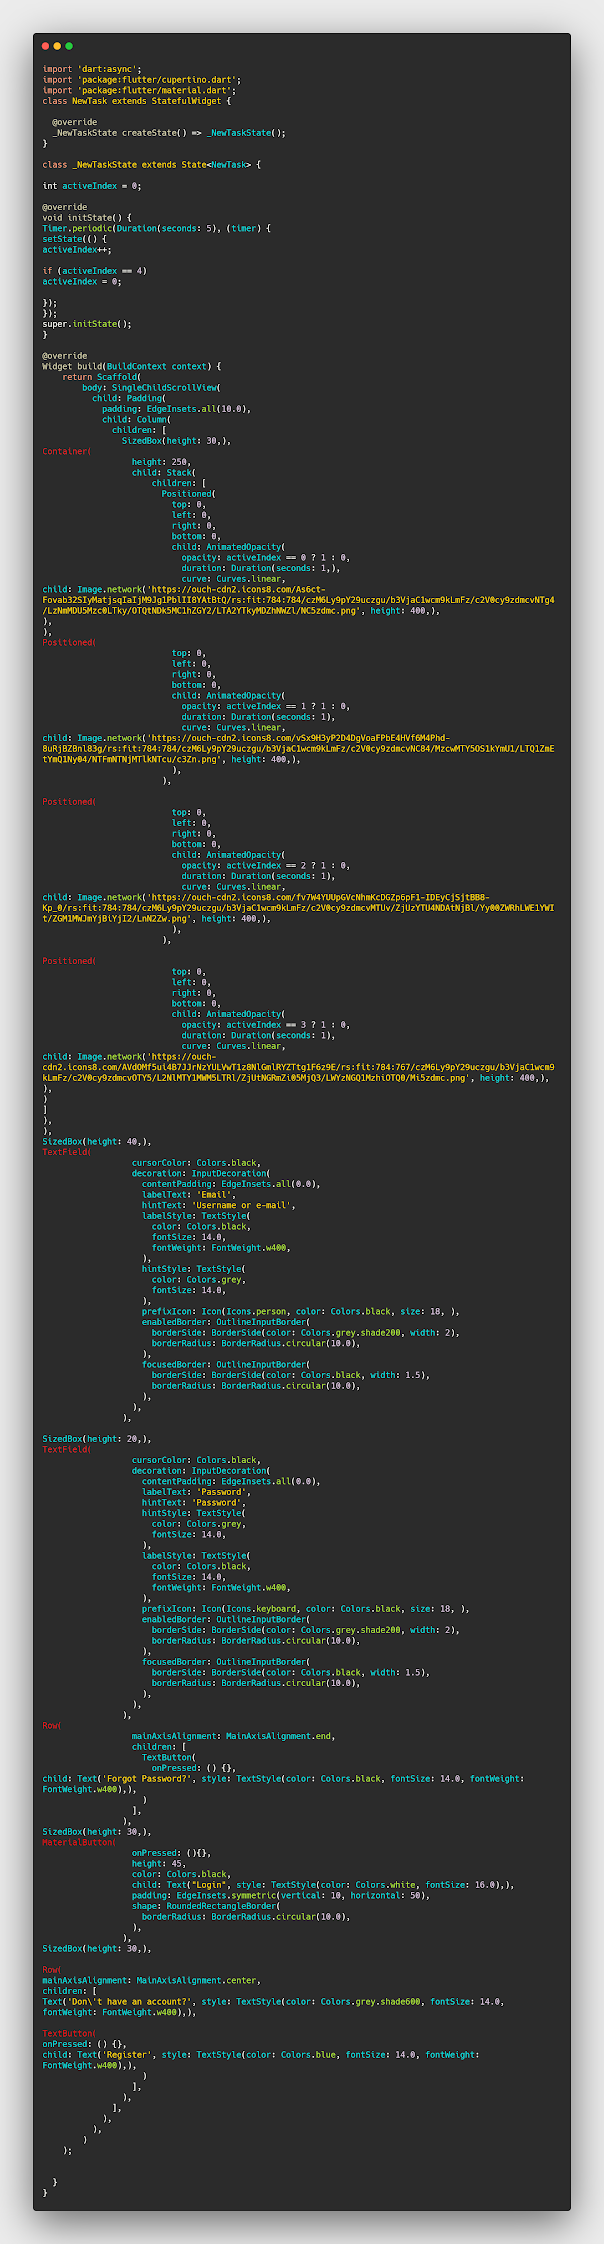Click the super.initState() call
Viewport: 604px width, 2244px height.
pos(87,323)
